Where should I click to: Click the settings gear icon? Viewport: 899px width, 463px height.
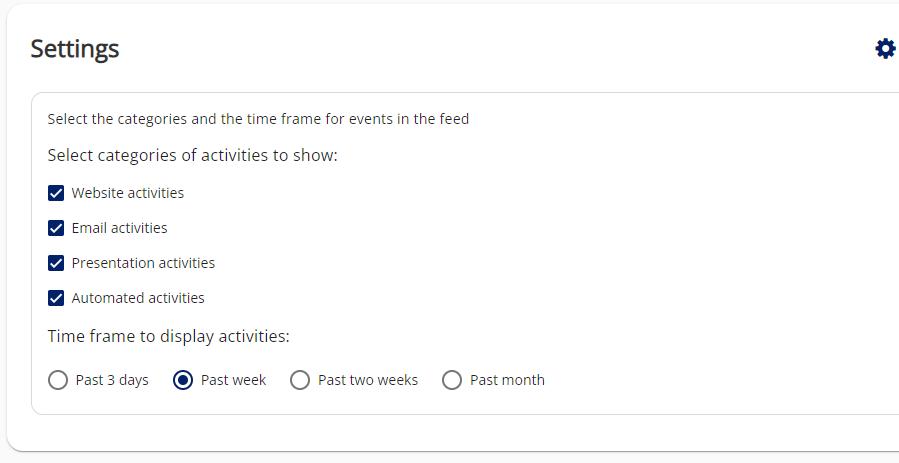(x=885, y=49)
